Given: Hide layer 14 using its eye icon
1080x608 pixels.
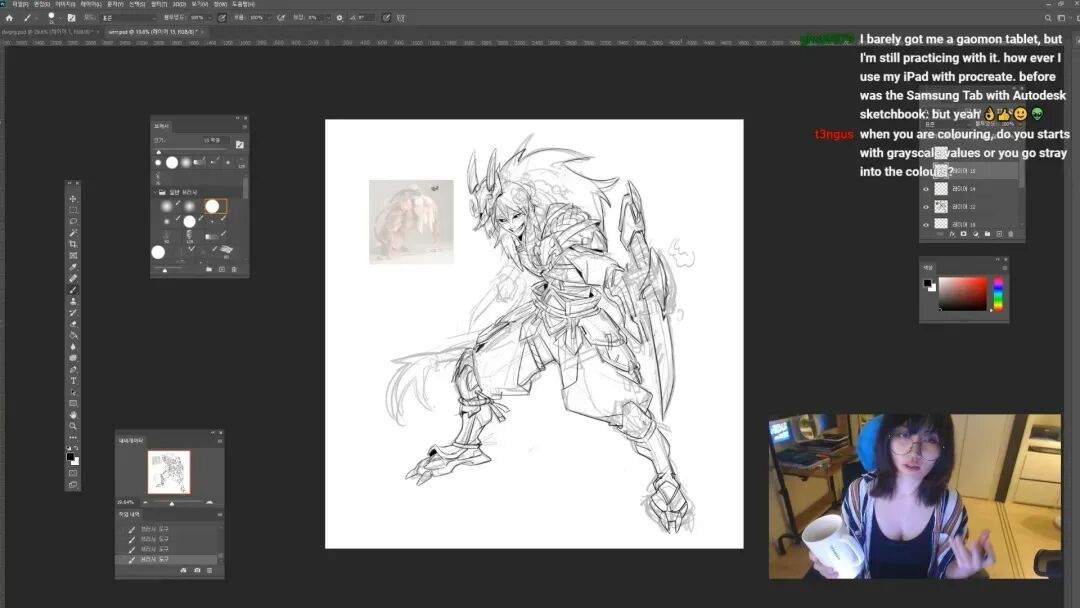Looking at the screenshot, I should tap(926, 189).
